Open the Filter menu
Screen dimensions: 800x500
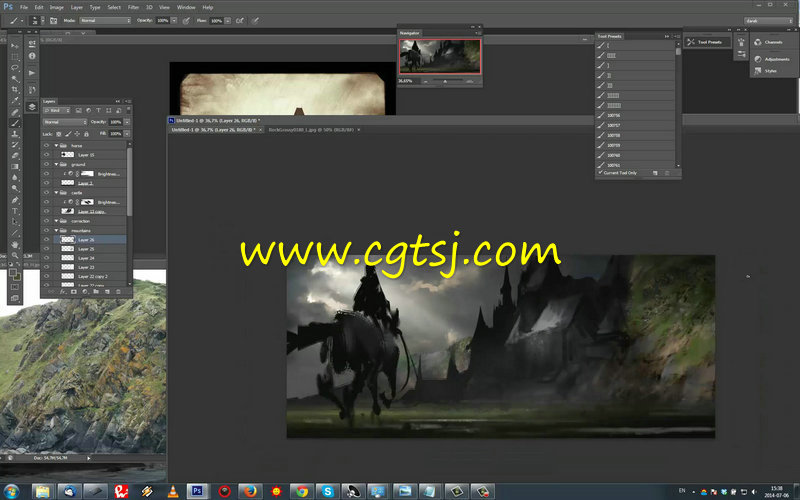(133, 7)
